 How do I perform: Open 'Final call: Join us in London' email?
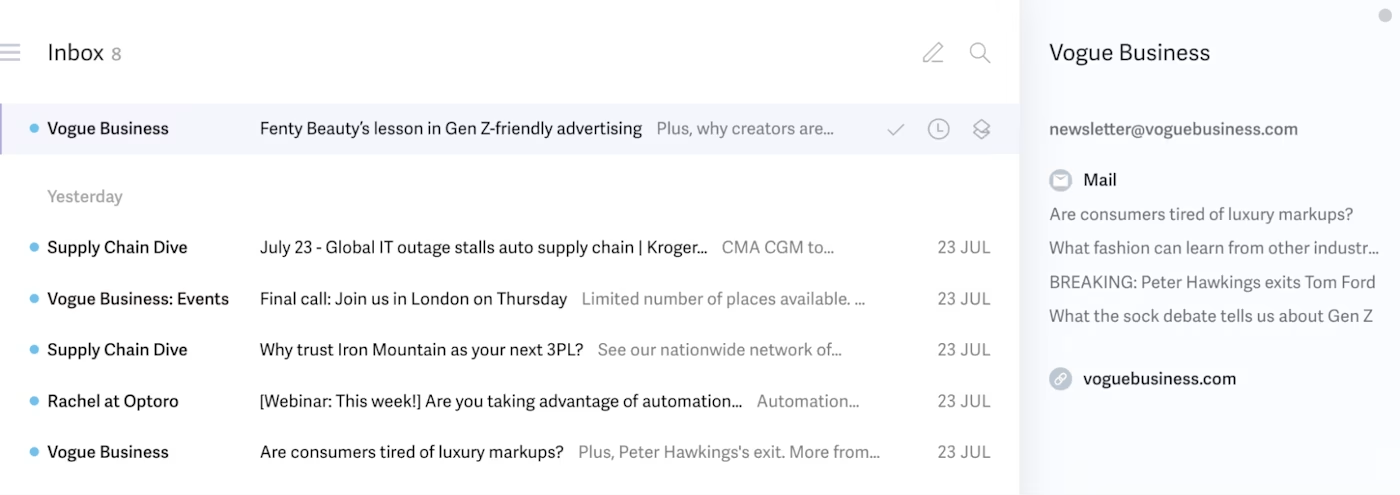[413, 299]
